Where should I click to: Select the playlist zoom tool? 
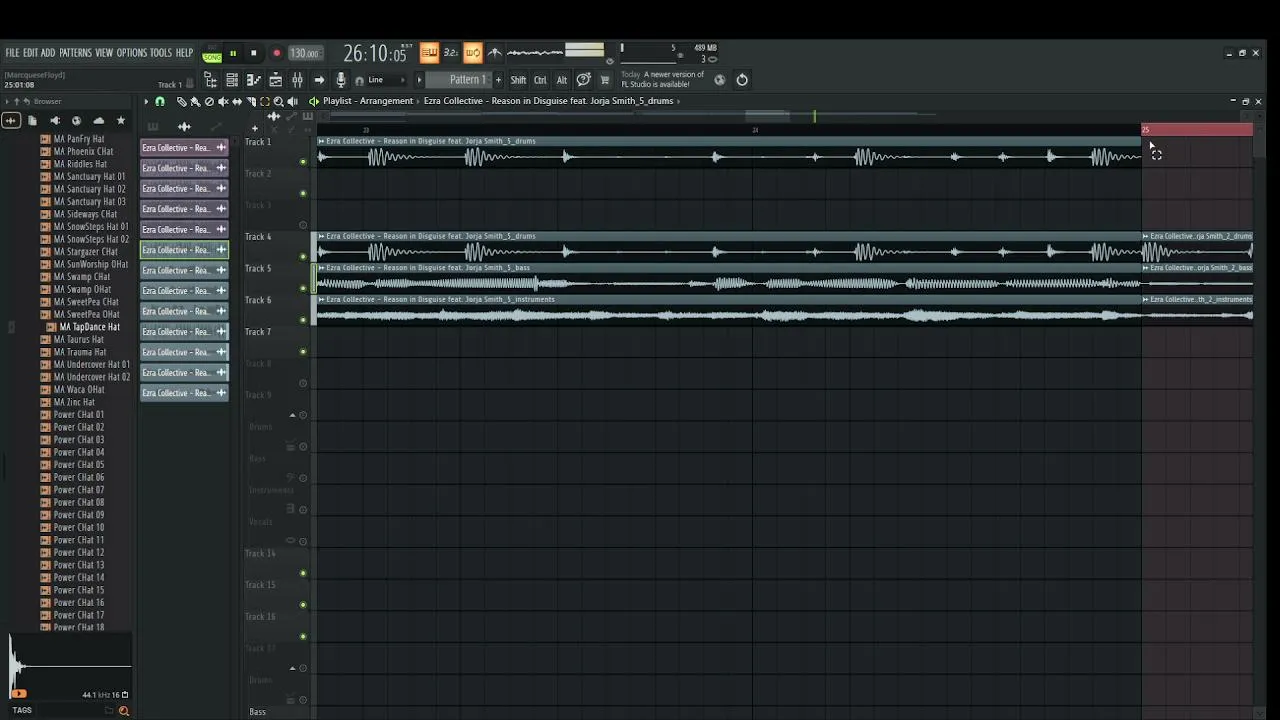pos(279,102)
